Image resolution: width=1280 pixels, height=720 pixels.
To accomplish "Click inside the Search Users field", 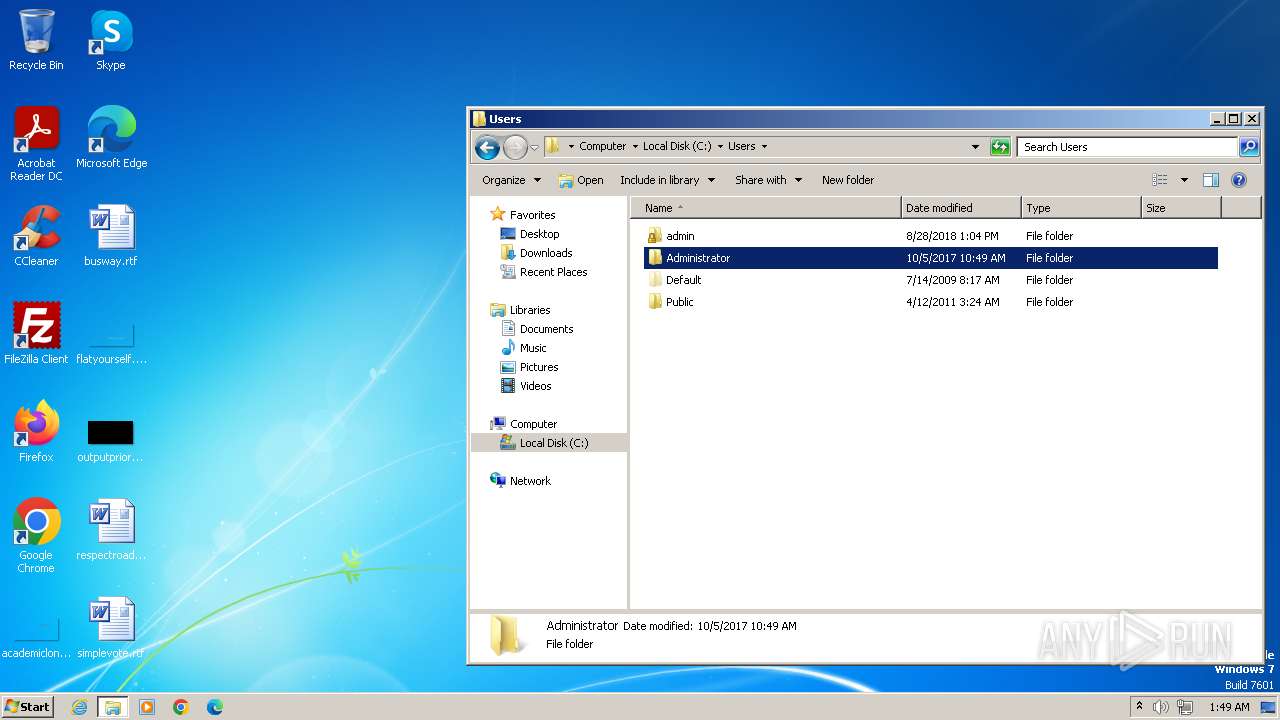I will coord(1127,147).
